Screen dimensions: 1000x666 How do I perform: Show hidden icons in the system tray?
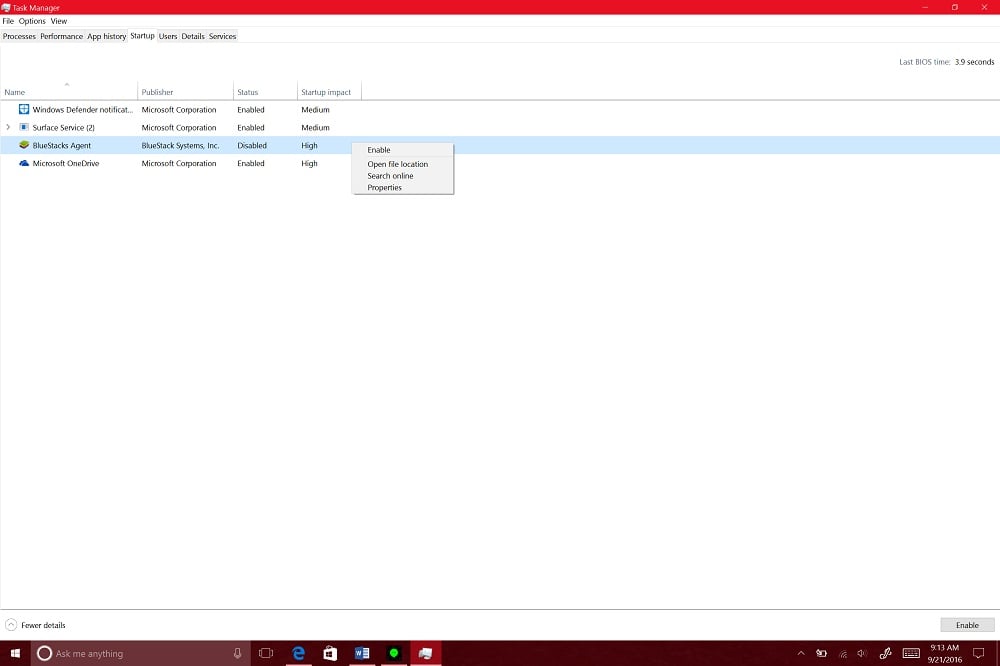point(800,653)
